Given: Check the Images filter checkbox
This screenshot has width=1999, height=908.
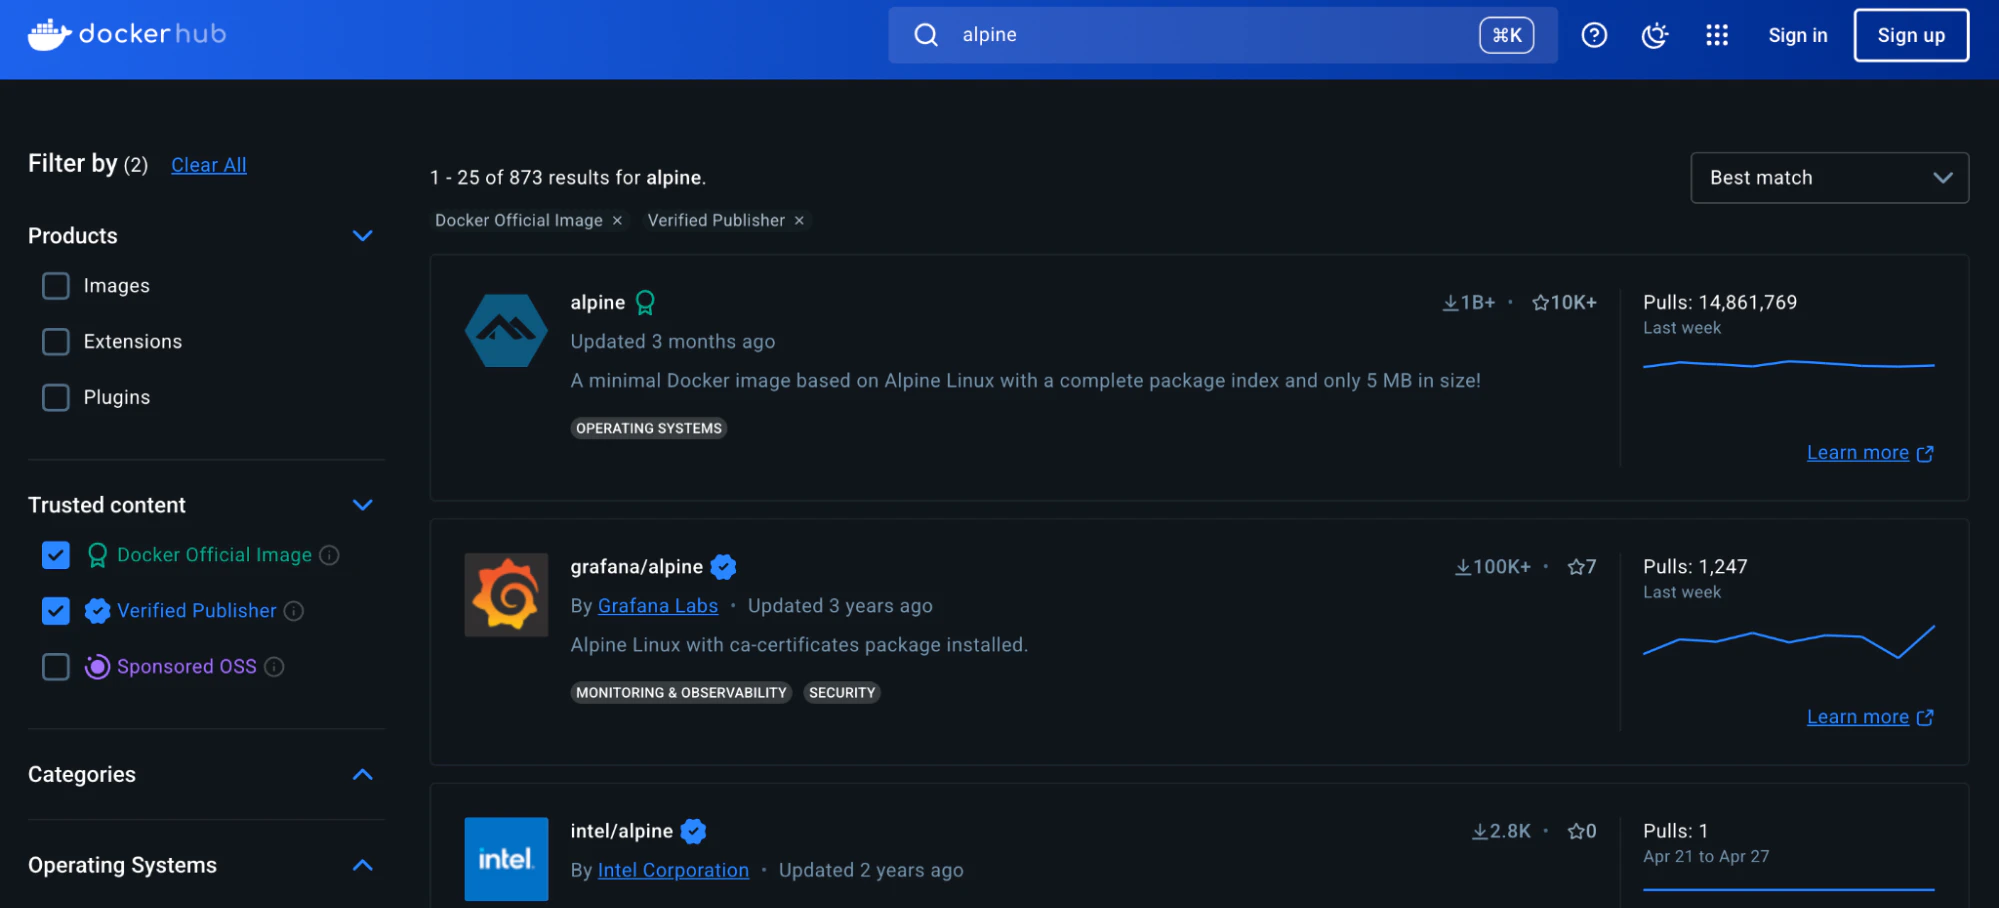Looking at the screenshot, I should coord(56,286).
